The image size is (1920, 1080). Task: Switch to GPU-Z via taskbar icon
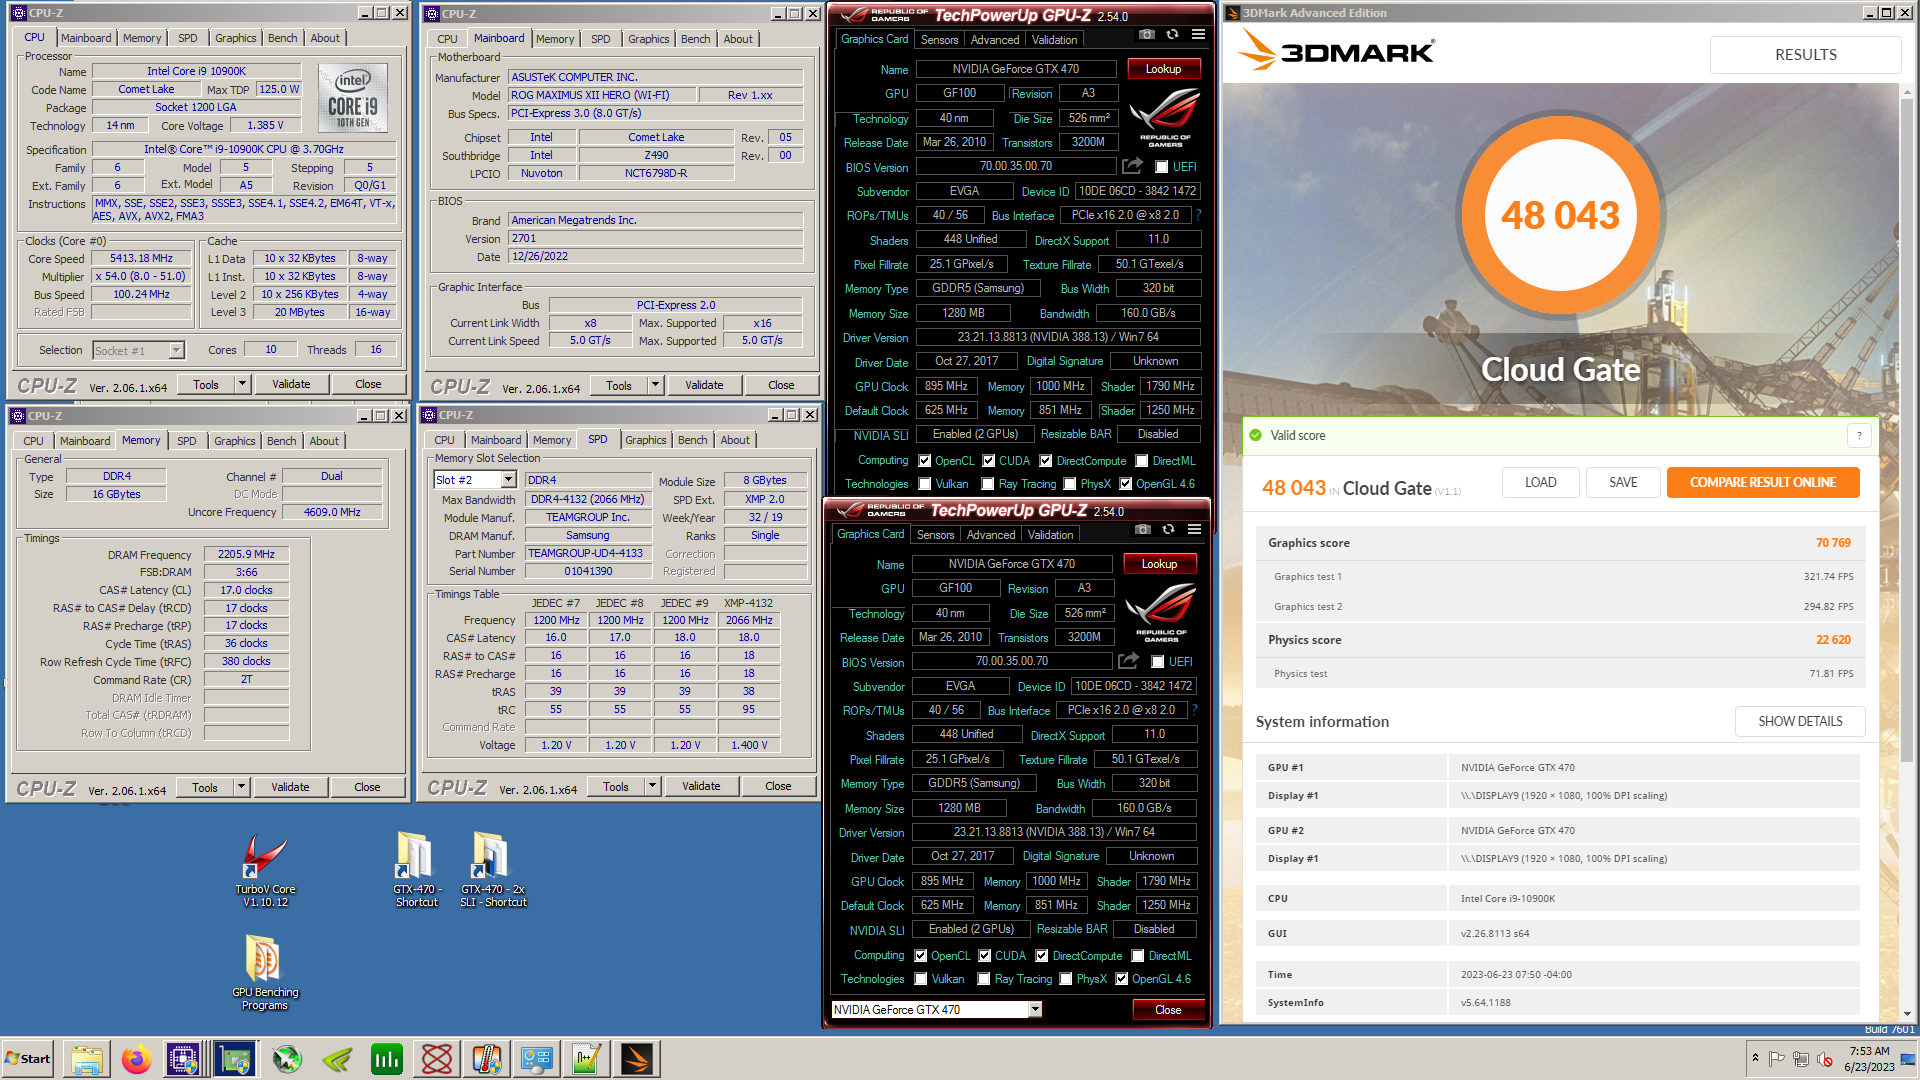tap(235, 1059)
